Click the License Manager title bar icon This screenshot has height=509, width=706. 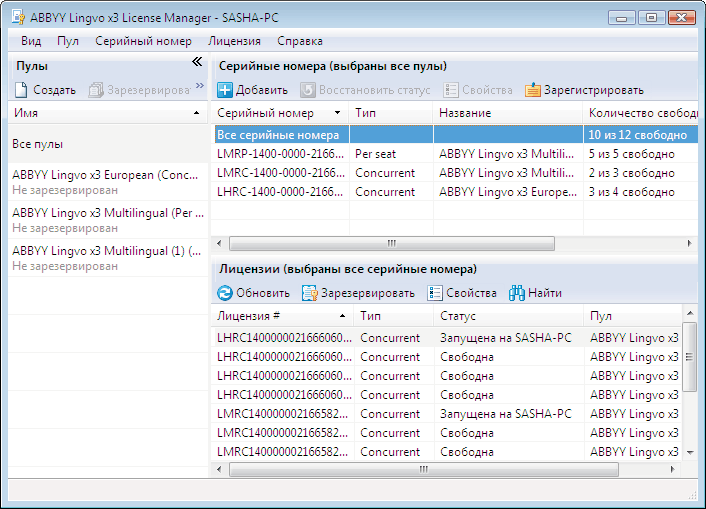pyautogui.click(x=18, y=17)
